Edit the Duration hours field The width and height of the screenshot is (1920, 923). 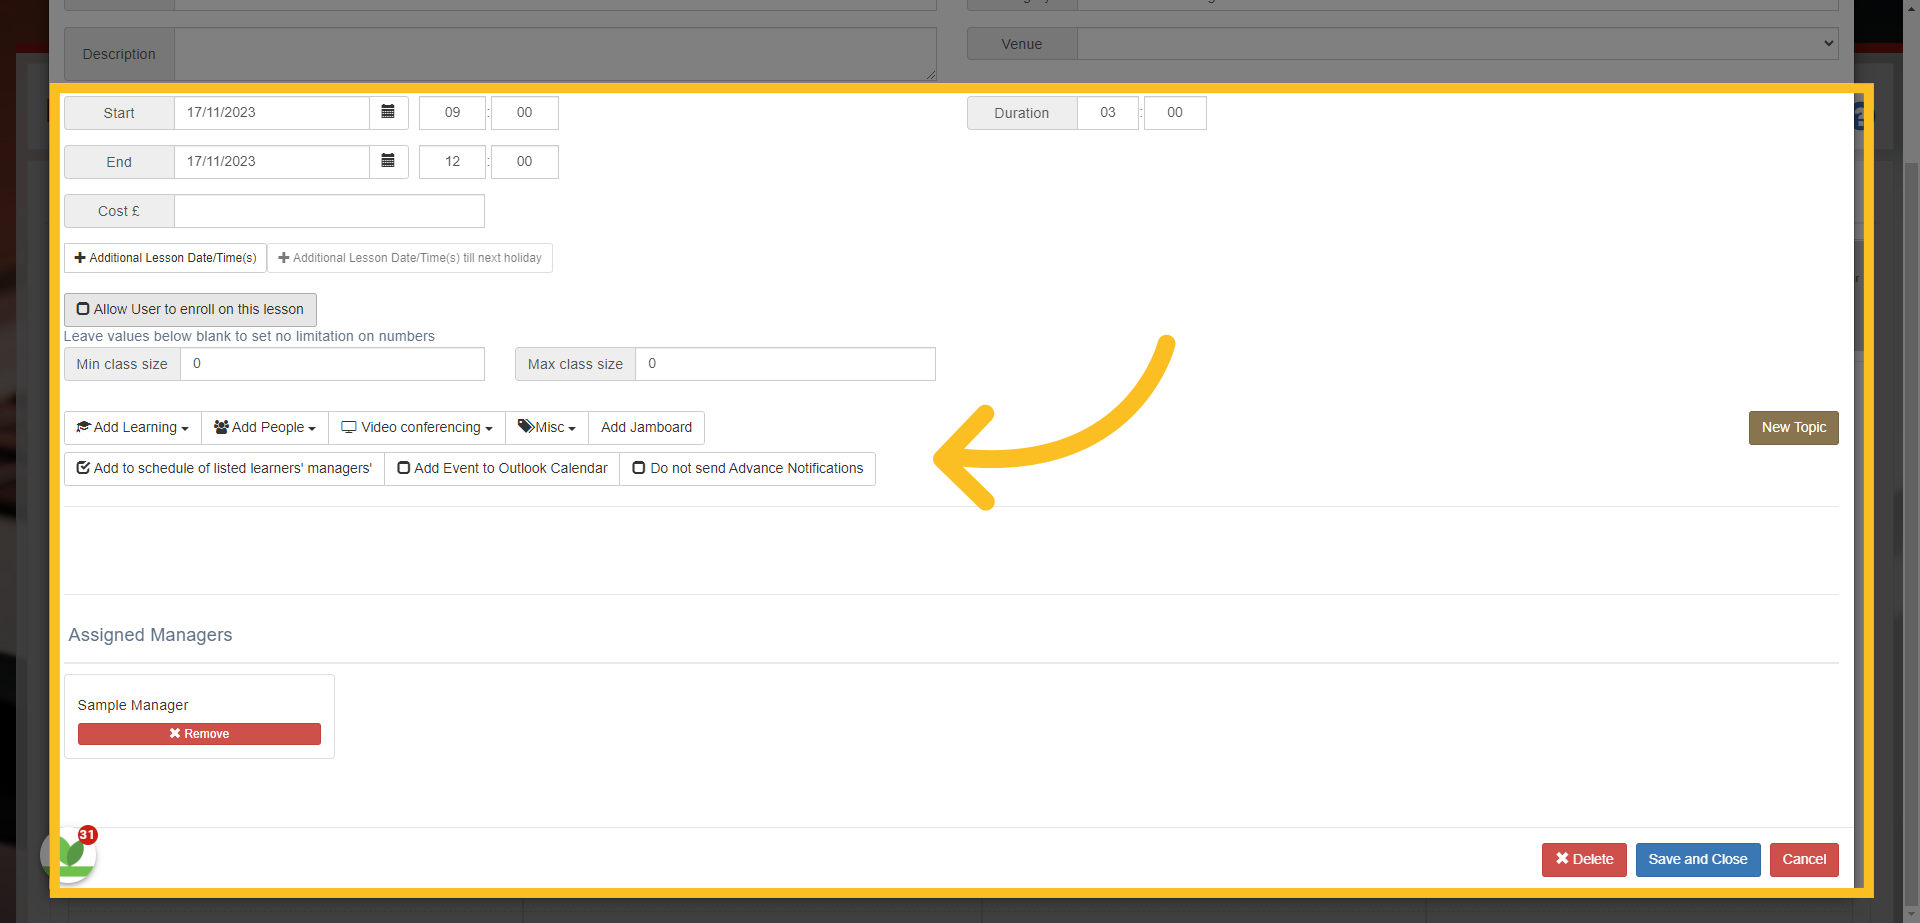pyautogui.click(x=1108, y=113)
